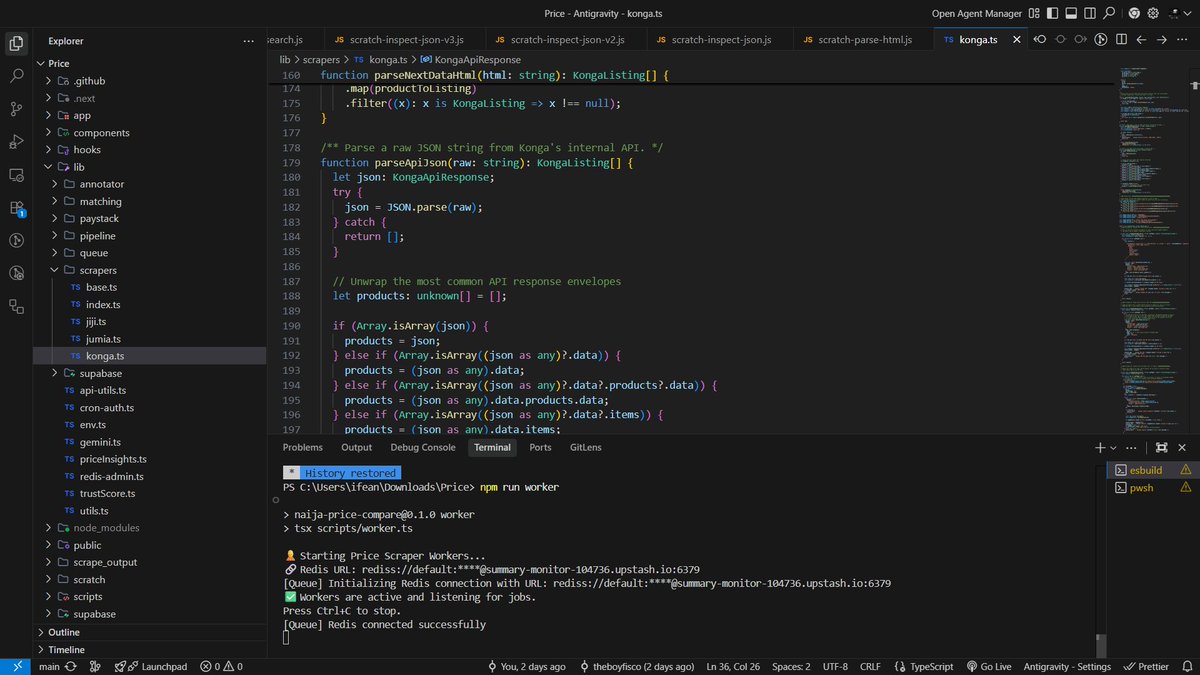This screenshot has height=675, width=1200.
Task: Expand the node_modules folder
Action: point(150,527)
